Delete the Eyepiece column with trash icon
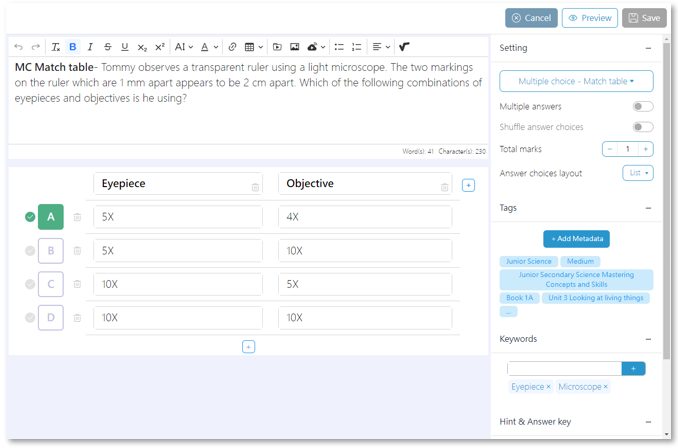 (255, 187)
